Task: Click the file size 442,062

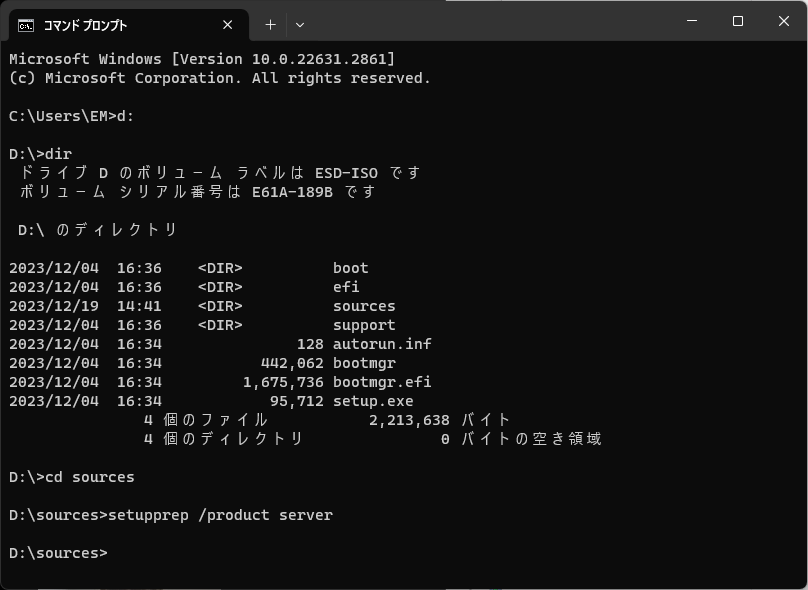Action: (x=292, y=363)
